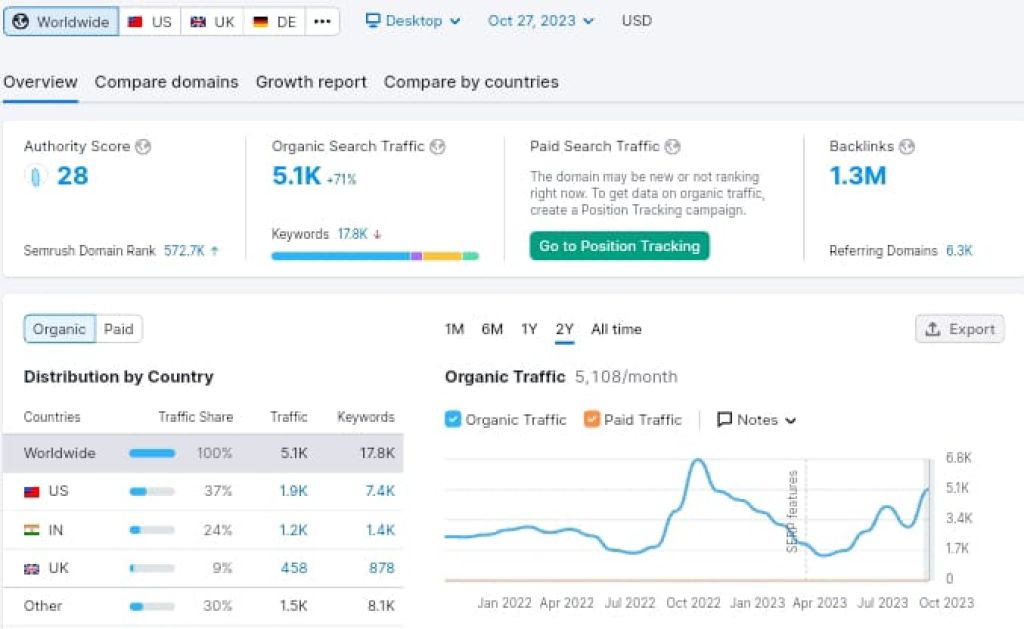Image resolution: width=1024 pixels, height=629 pixels.
Task: Click the Traffic Share column header
Action: tap(195, 417)
